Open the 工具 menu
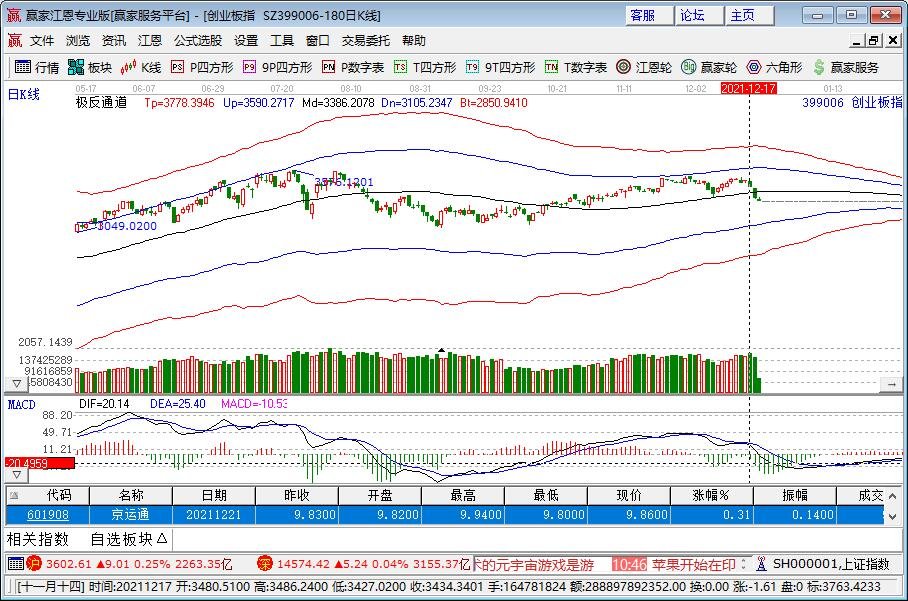The height and width of the screenshot is (601, 908). pyautogui.click(x=281, y=41)
